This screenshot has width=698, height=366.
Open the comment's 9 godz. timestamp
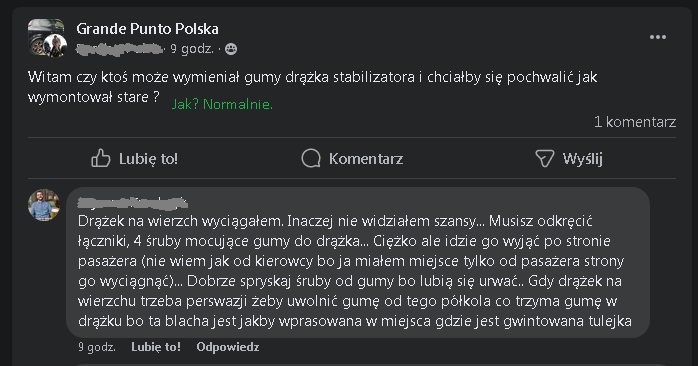(x=97, y=347)
